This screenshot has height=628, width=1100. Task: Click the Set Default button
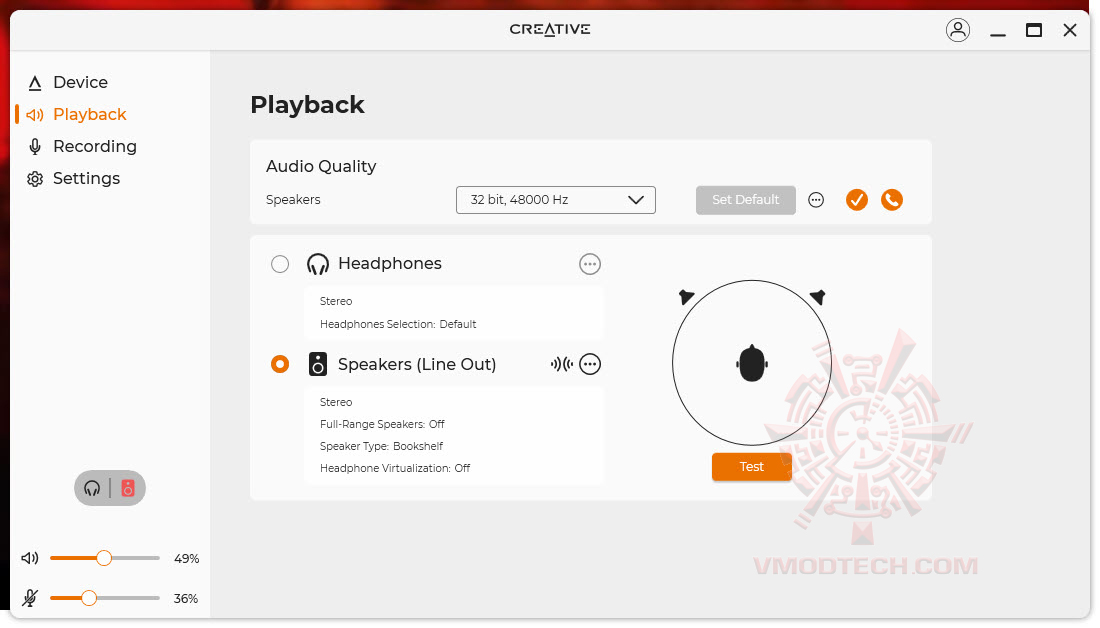(x=745, y=200)
